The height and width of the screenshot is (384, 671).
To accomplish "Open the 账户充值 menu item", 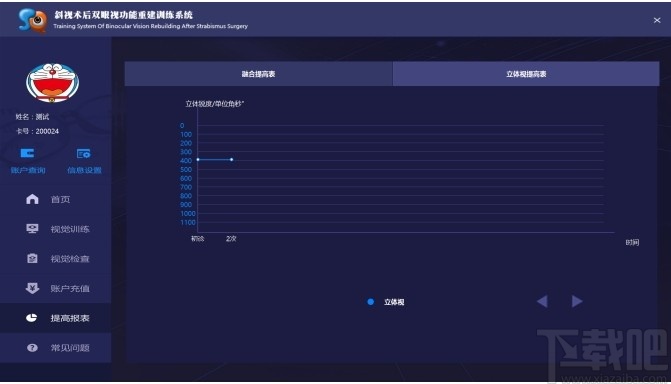I will coord(56,288).
